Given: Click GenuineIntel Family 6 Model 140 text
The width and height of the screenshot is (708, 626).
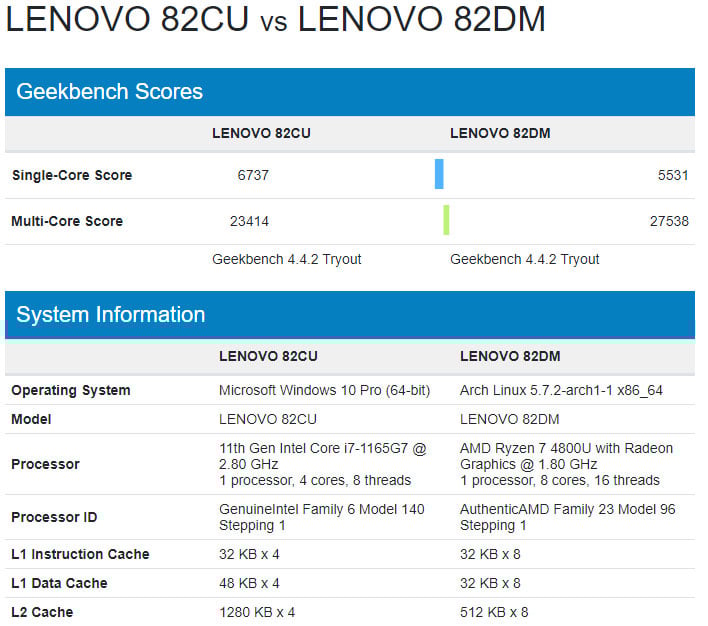Looking at the screenshot, I should tap(322, 509).
